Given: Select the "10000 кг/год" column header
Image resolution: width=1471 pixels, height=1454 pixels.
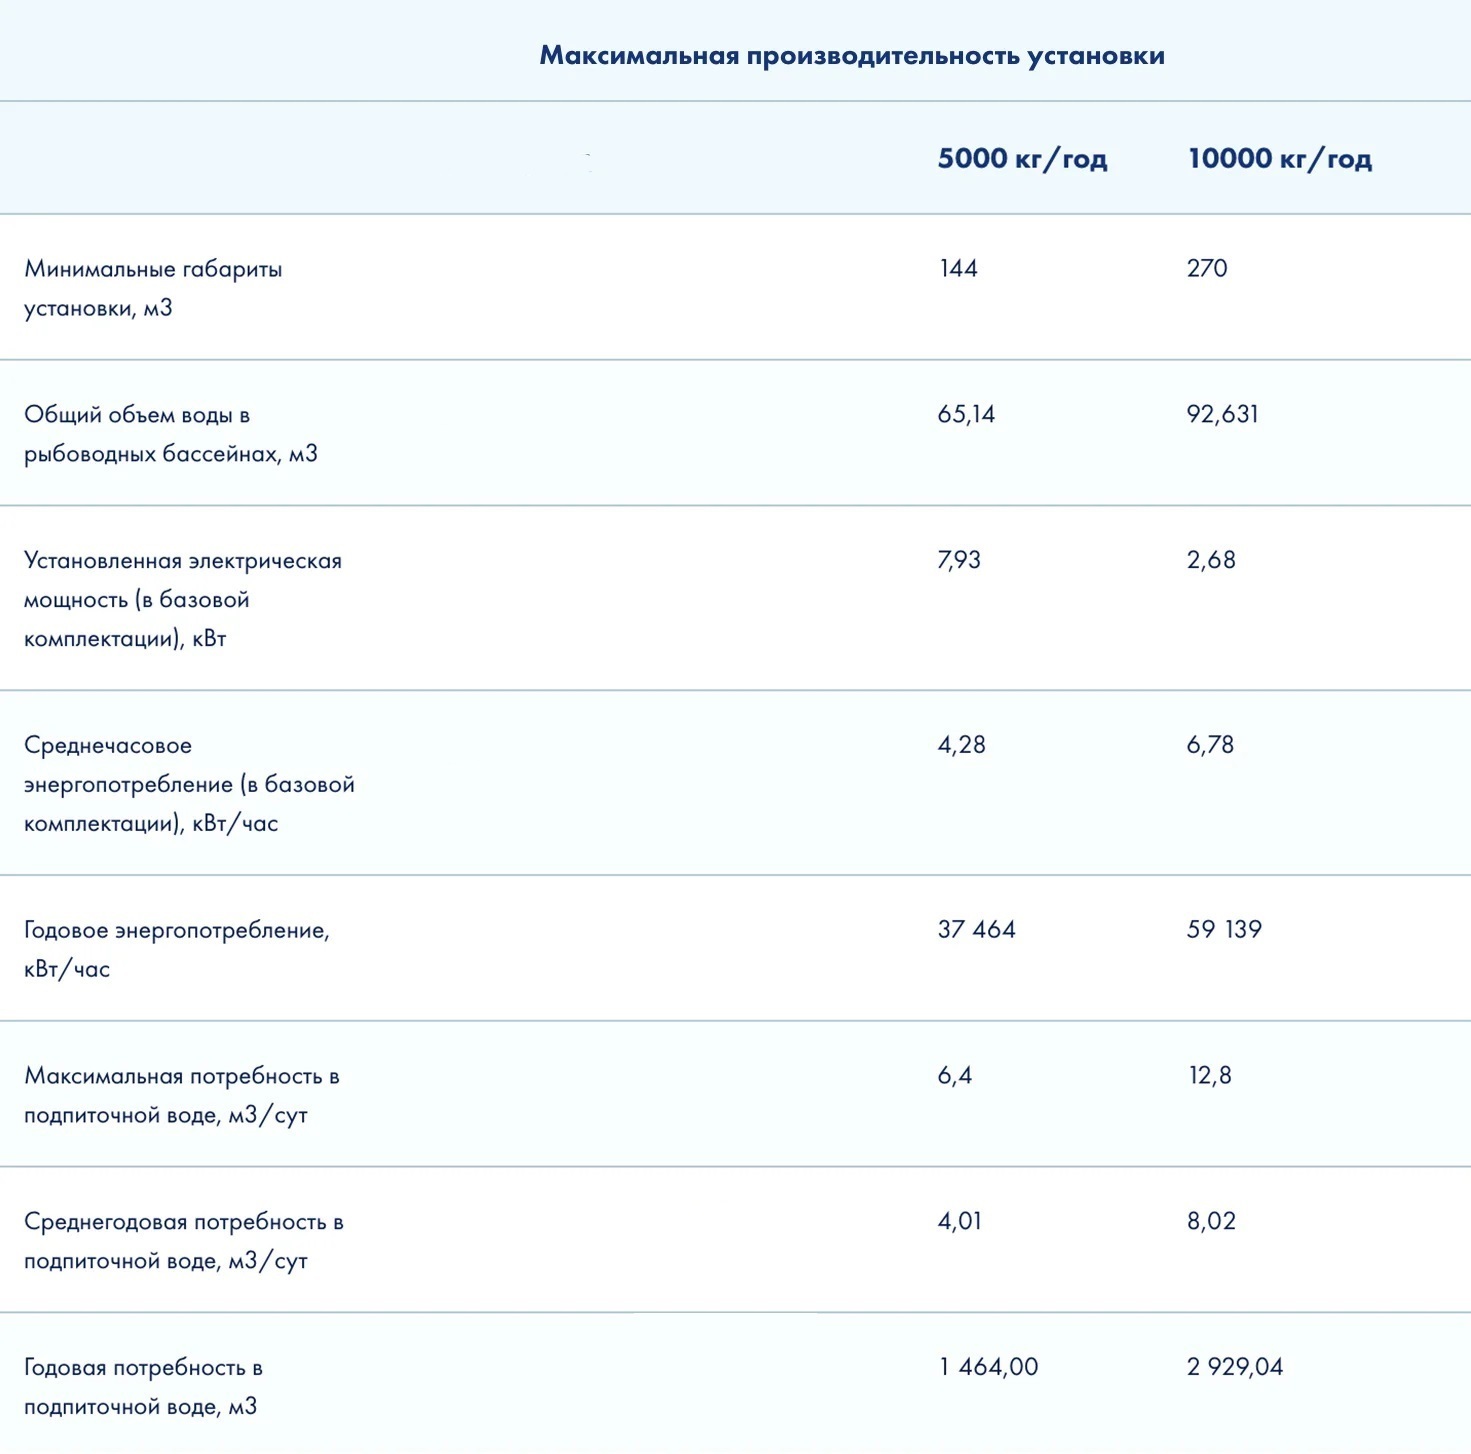Looking at the screenshot, I should [1279, 159].
